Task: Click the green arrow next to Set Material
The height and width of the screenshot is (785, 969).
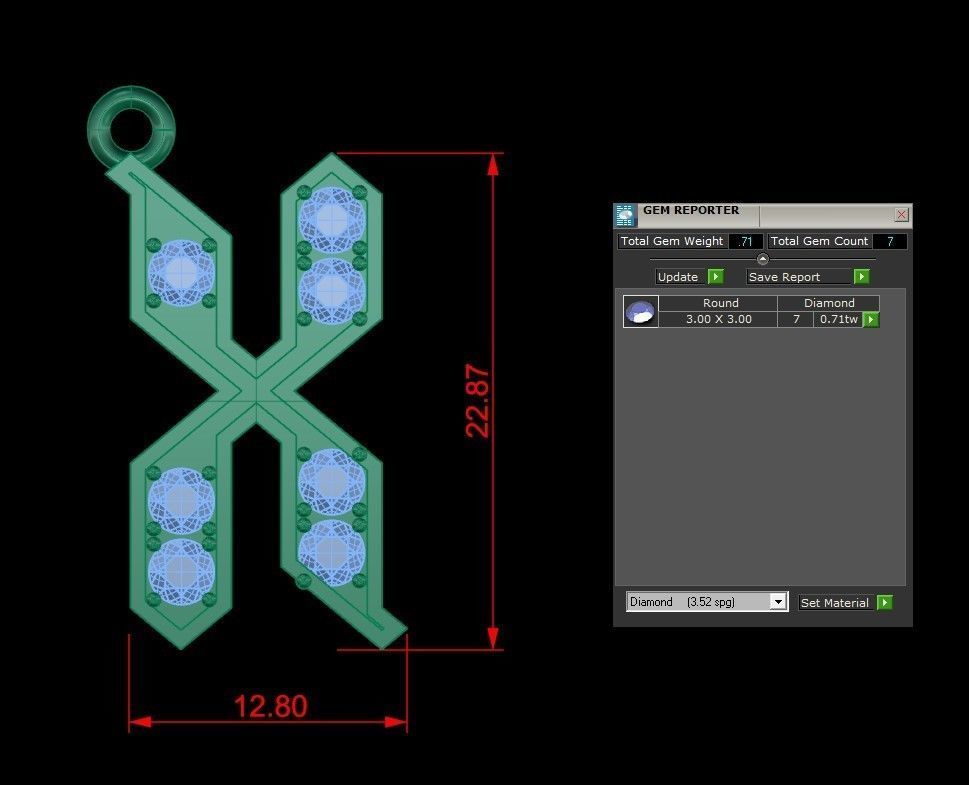Action: point(884,602)
